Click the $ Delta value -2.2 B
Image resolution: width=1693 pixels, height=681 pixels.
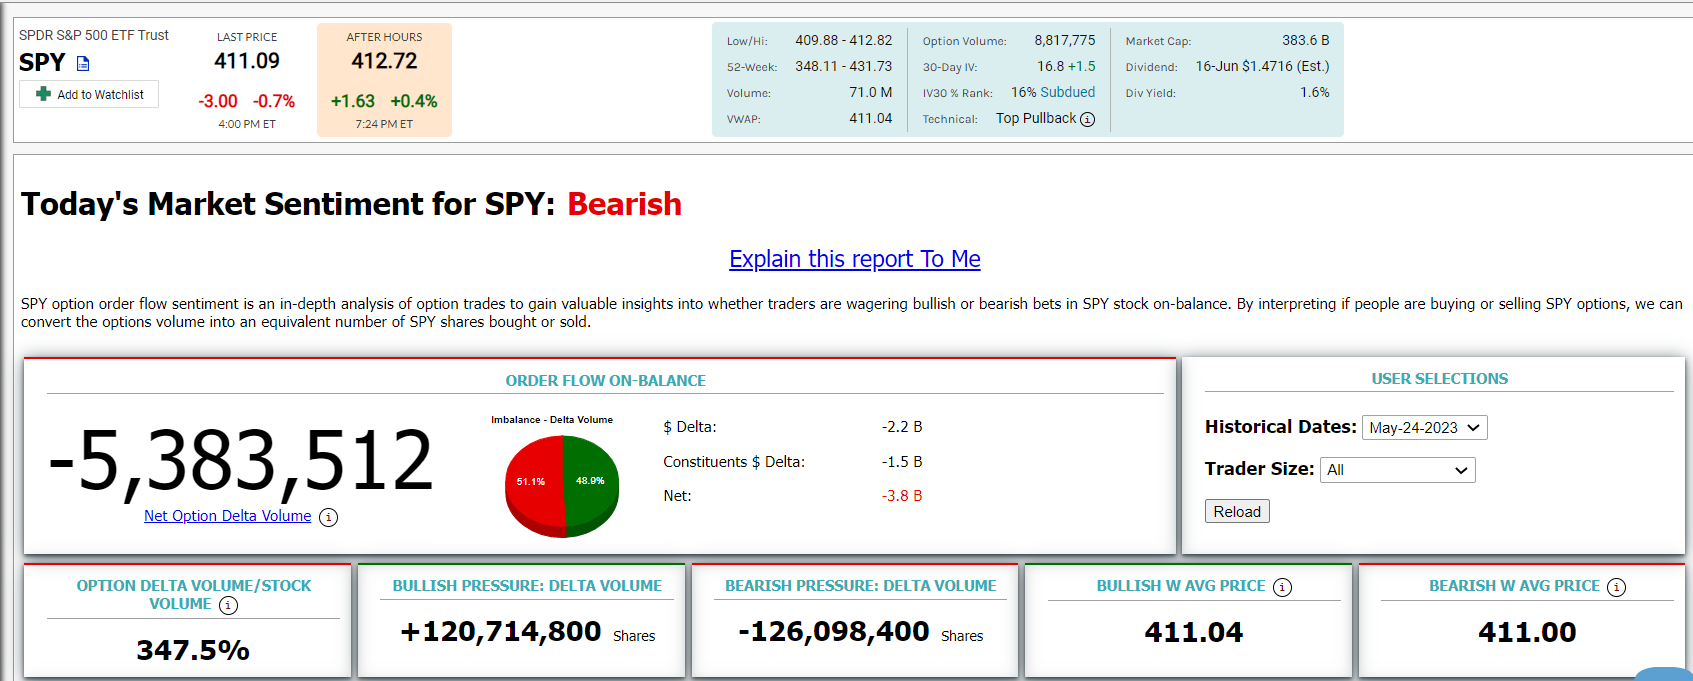point(902,427)
